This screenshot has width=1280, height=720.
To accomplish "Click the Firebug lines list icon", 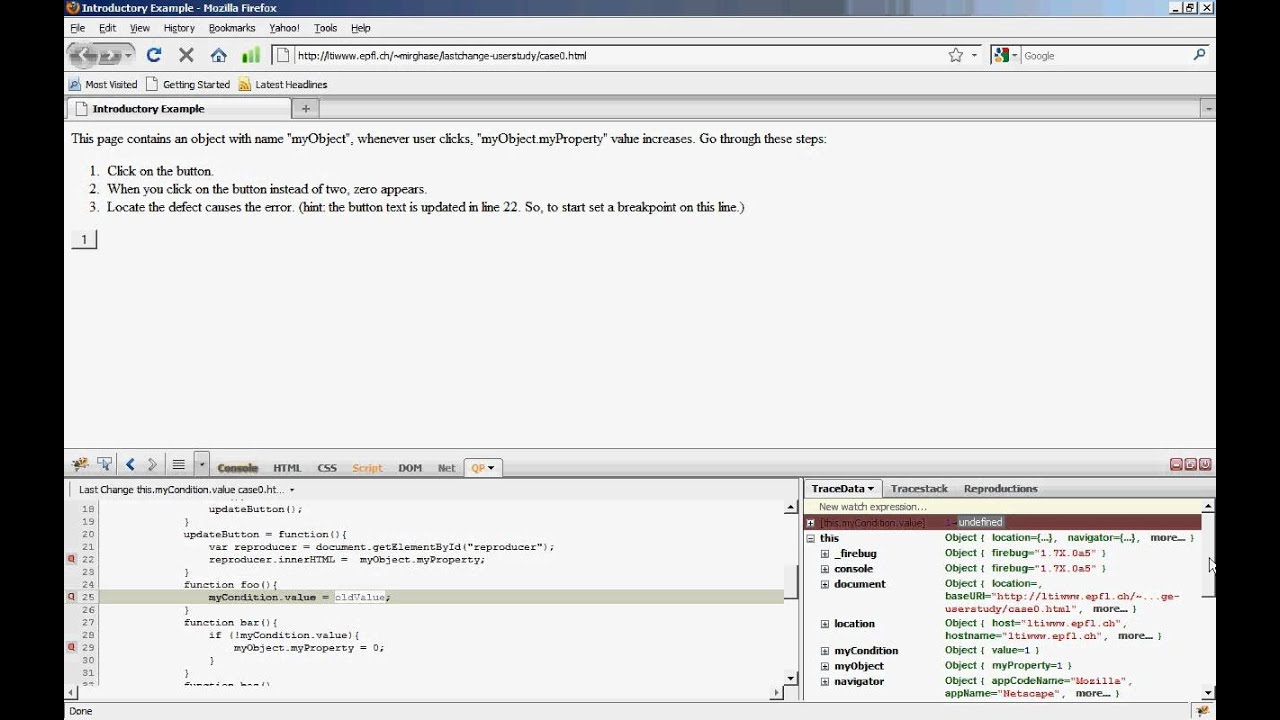I will point(178,464).
